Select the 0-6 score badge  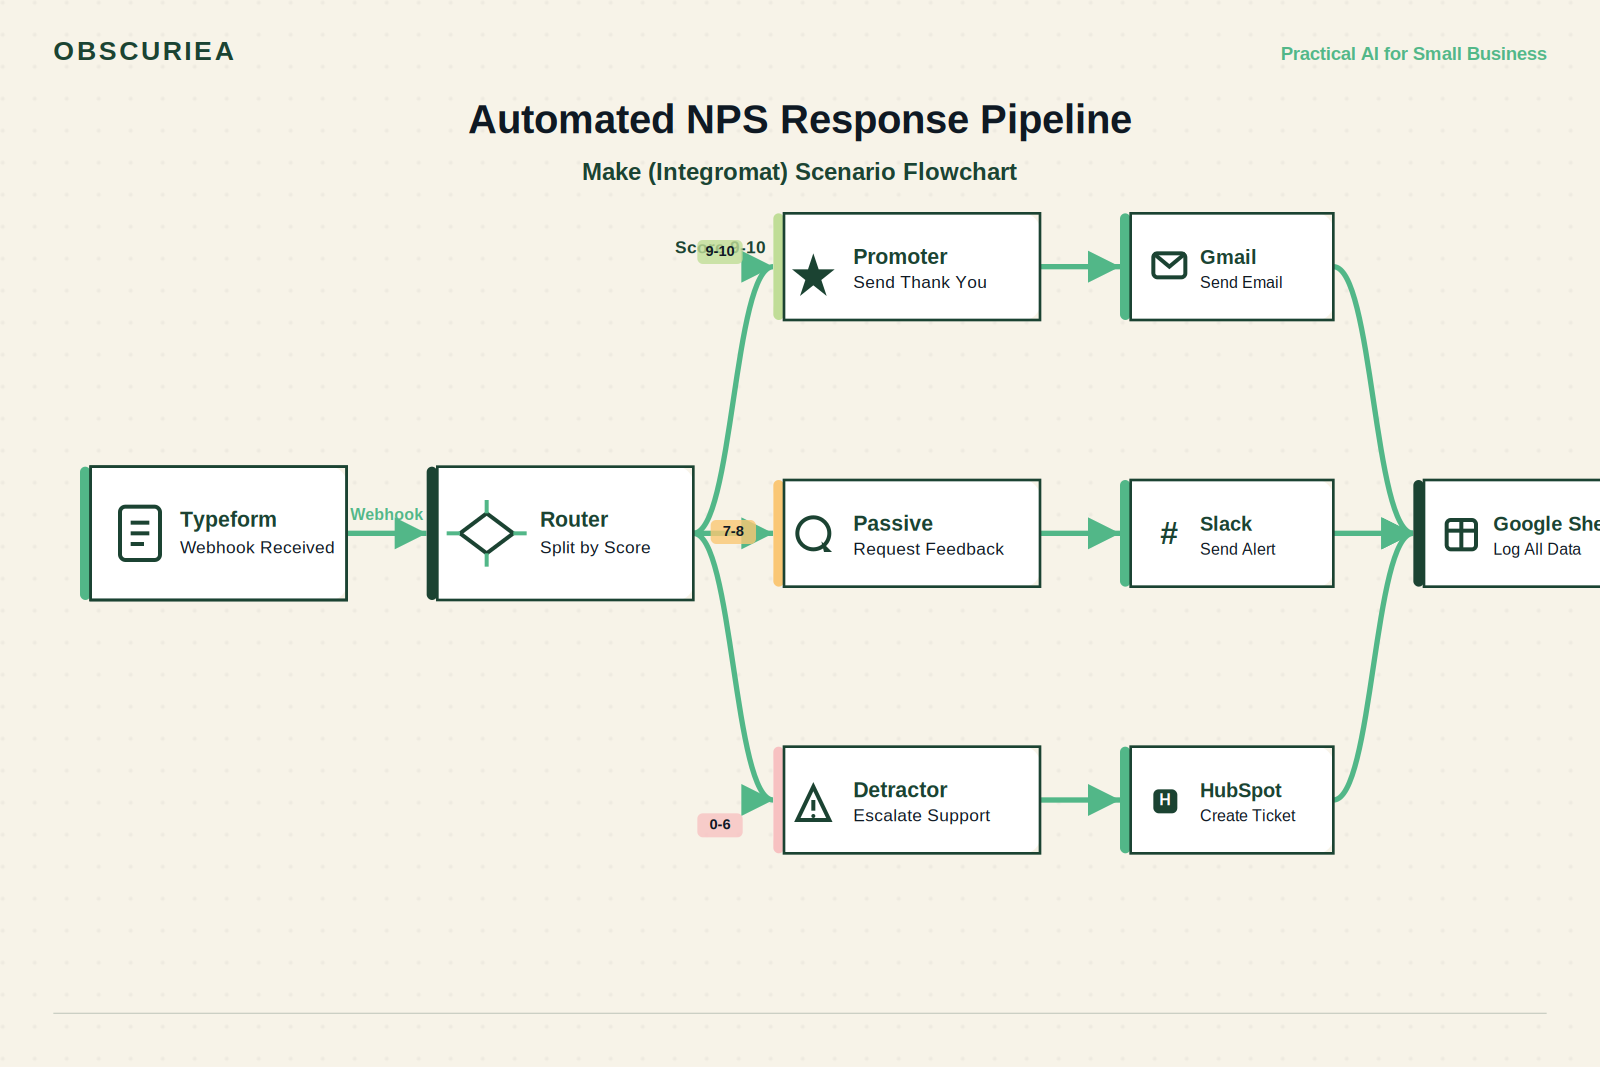[720, 824]
